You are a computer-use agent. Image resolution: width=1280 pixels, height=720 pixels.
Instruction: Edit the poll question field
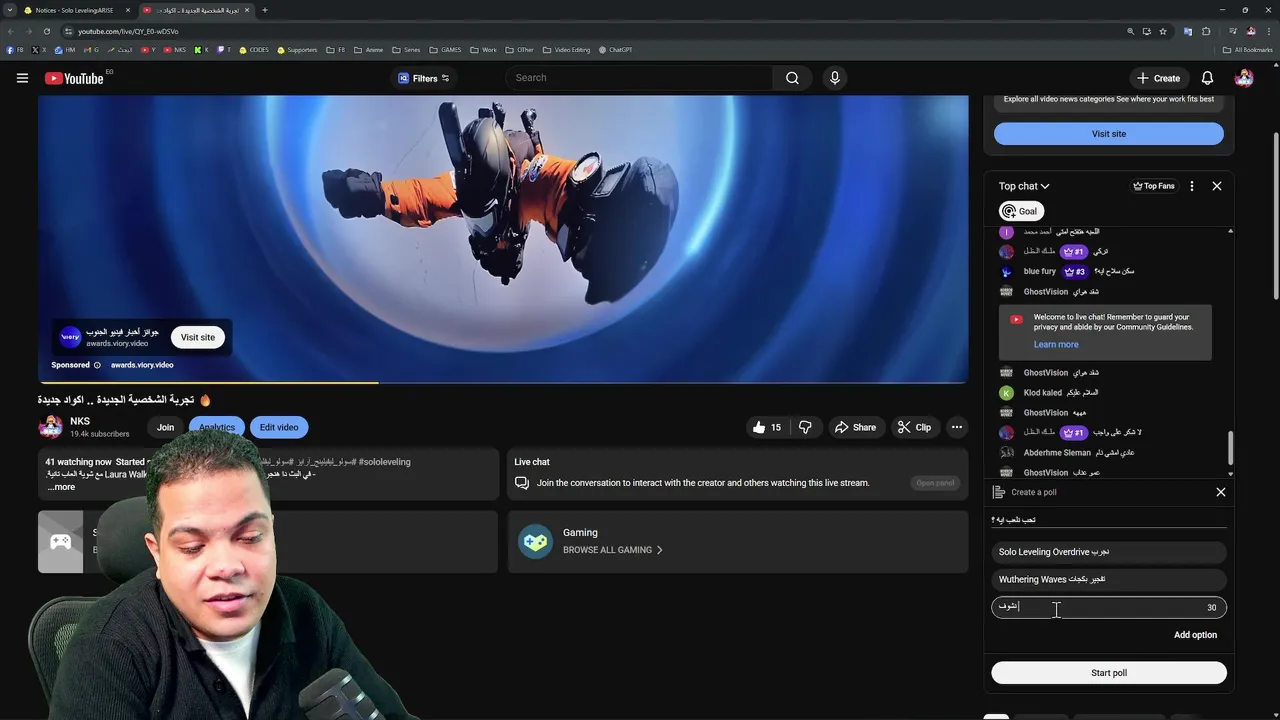point(1109,520)
